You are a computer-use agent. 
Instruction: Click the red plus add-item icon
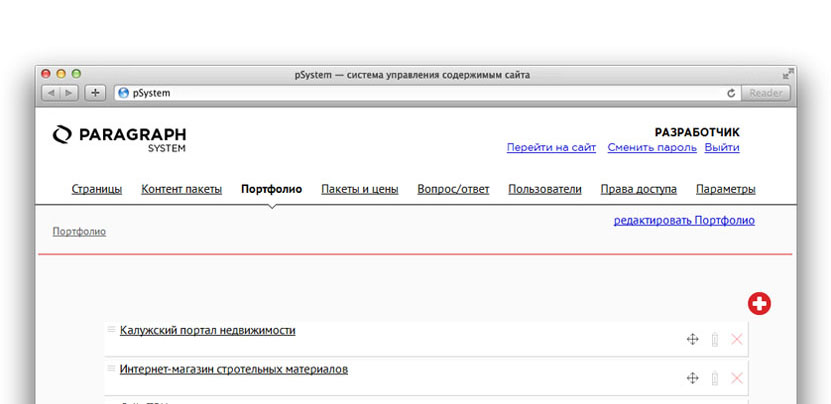[x=759, y=304]
